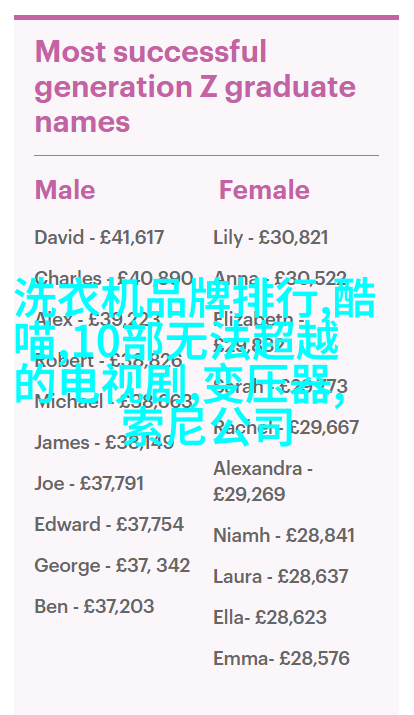The width and height of the screenshot is (414, 715).
Task: Click the cyan Chinese watermark text overlay
Action: click(x=195, y=362)
